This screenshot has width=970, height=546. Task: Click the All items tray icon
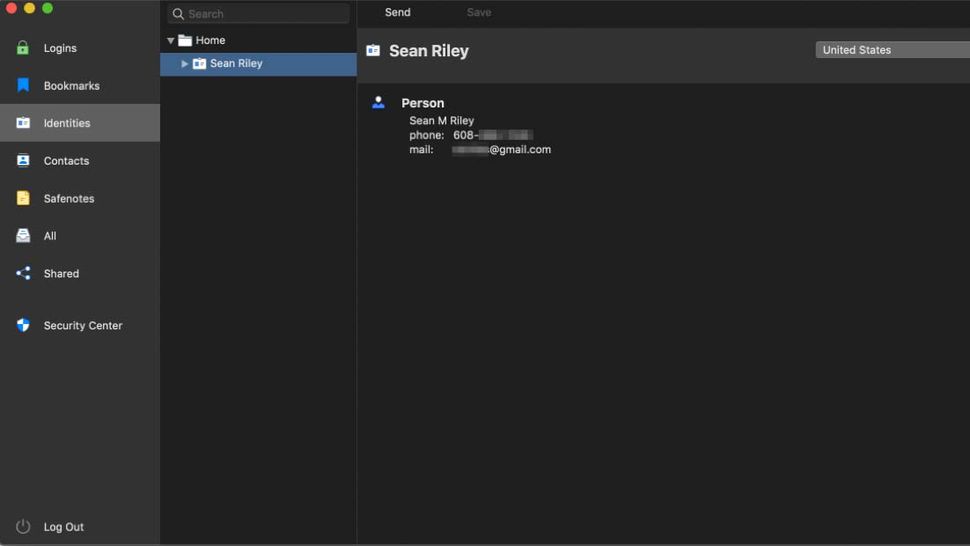[x=23, y=236]
